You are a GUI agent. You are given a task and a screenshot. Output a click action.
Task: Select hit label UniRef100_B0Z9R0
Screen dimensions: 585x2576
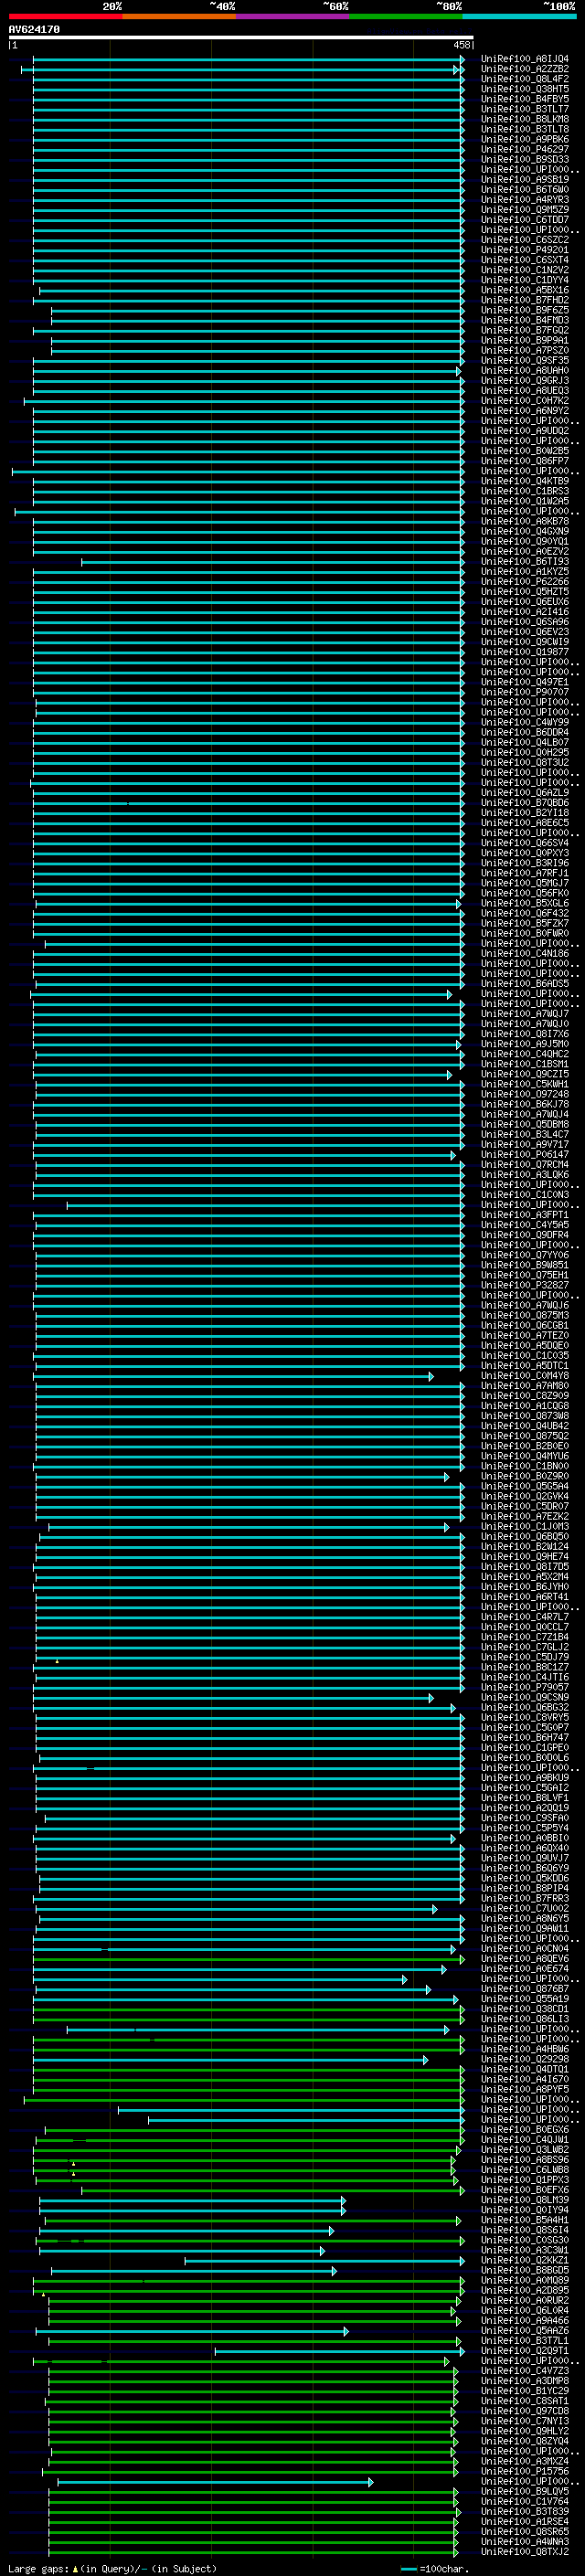pyautogui.click(x=524, y=1476)
